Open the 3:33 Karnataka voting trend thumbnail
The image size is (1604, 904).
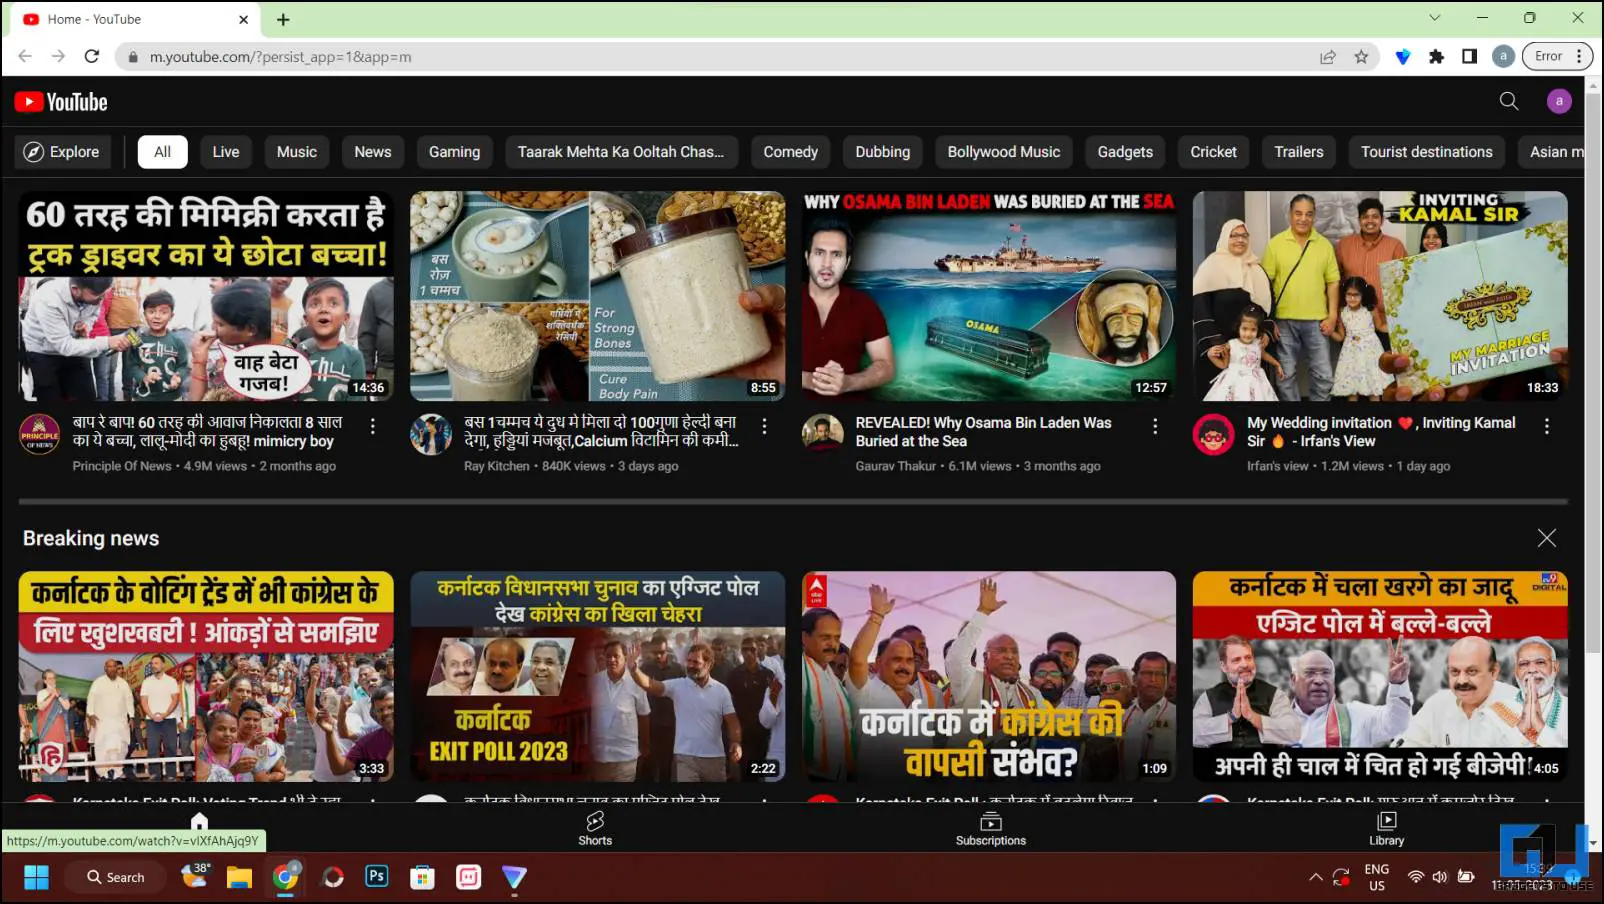pyautogui.click(x=206, y=676)
